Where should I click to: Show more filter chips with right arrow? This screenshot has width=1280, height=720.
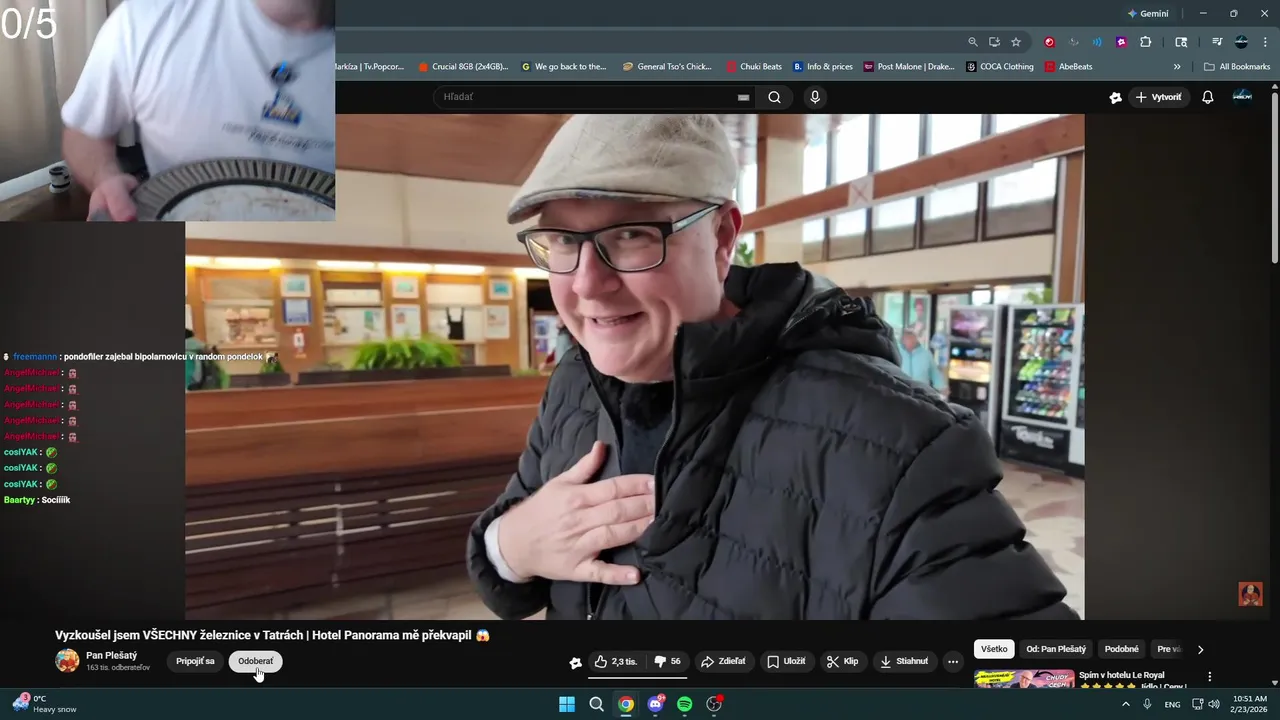point(1200,649)
